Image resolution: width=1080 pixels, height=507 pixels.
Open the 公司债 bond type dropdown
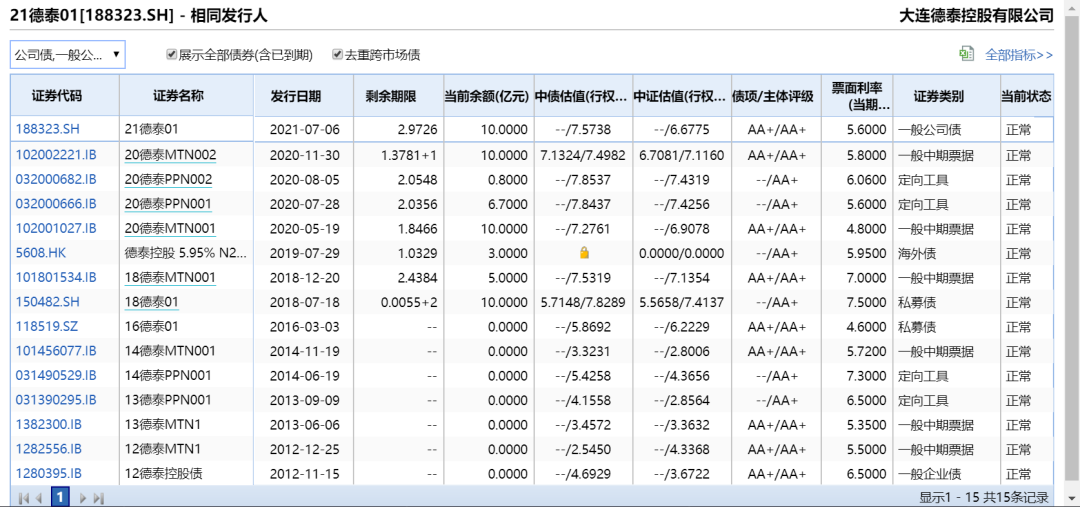pyautogui.click(x=67, y=55)
